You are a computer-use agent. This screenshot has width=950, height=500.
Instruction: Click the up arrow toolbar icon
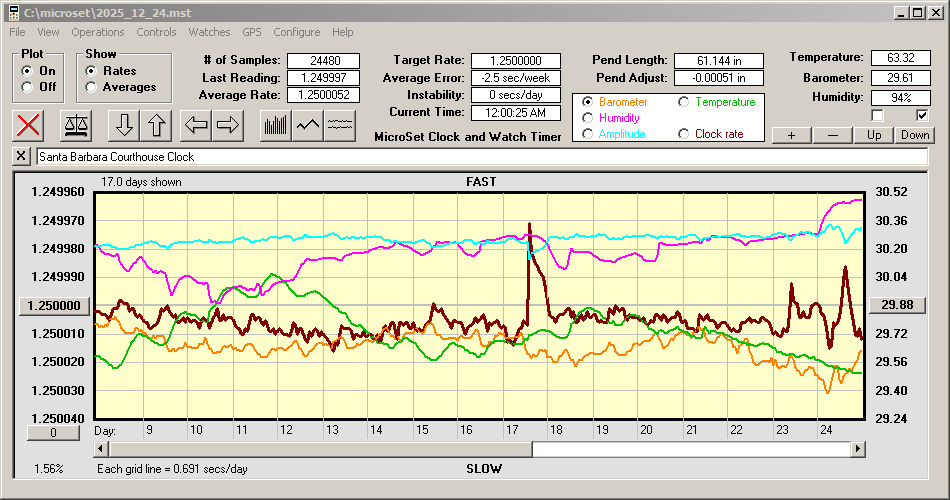click(x=157, y=125)
